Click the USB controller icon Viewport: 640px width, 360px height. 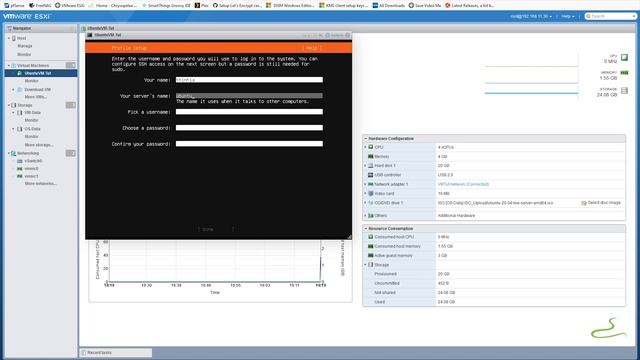coord(371,175)
